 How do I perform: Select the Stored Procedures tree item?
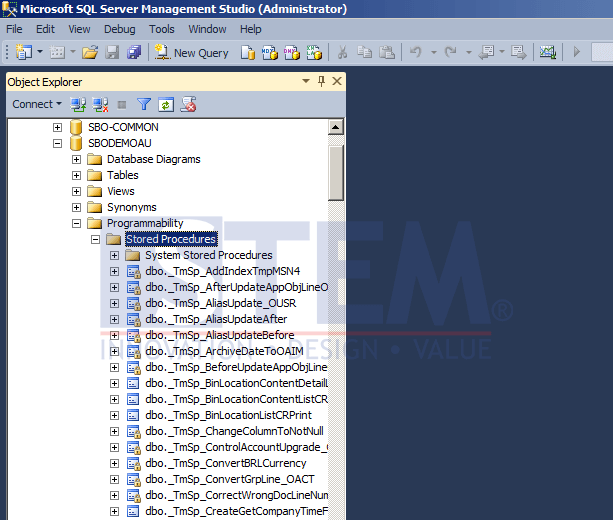[x=171, y=239]
